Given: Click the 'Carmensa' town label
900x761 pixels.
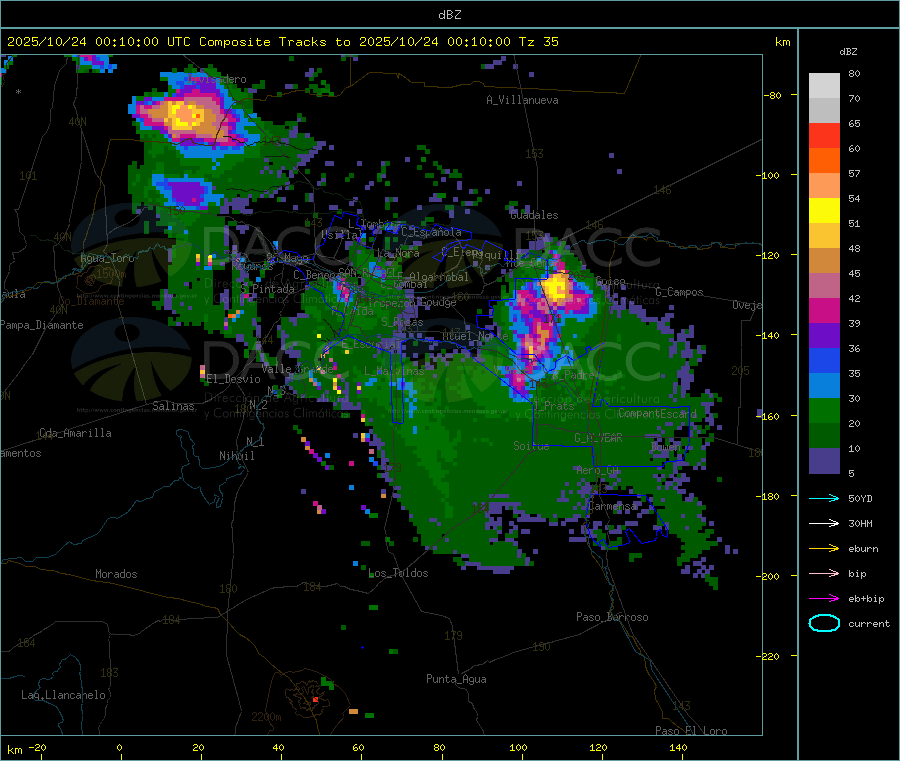Looking at the screenshot, I should tap(612, 506).
